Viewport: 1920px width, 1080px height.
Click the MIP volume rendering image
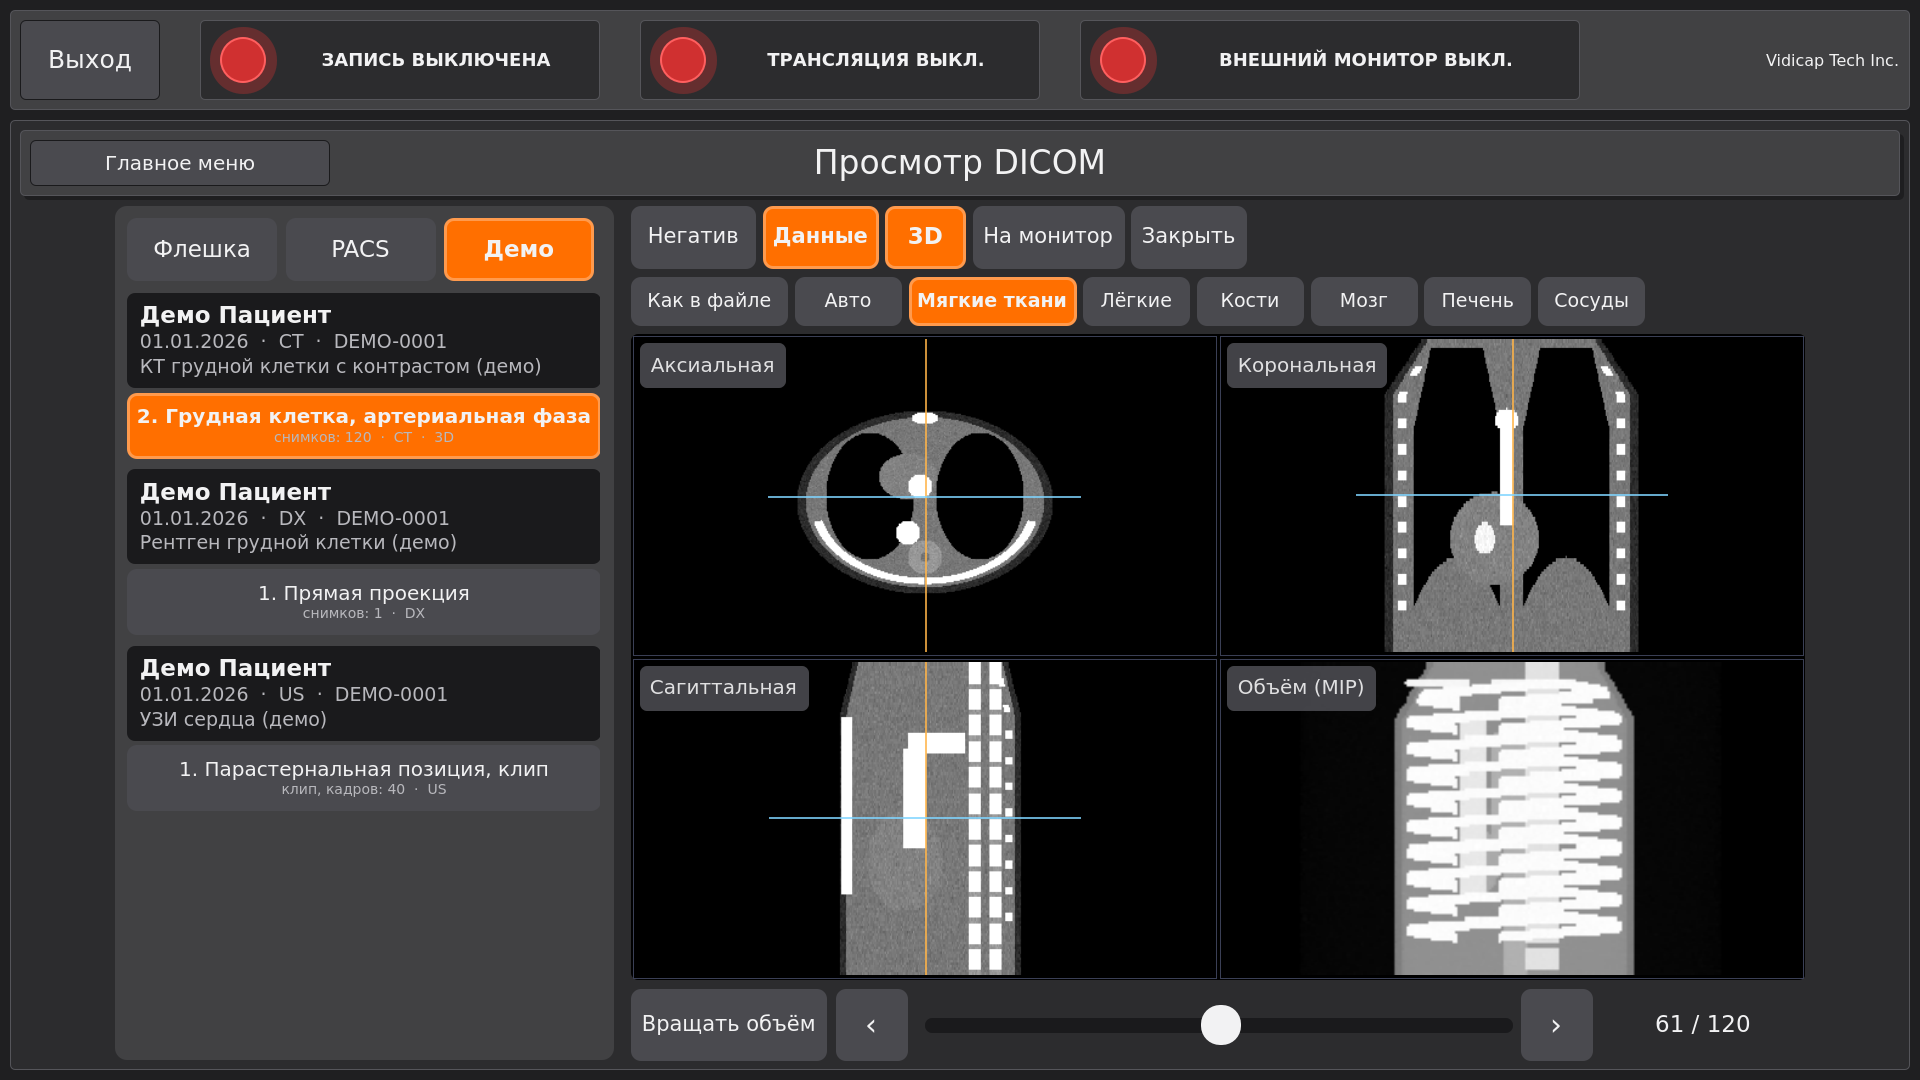tap(1514, 818)
